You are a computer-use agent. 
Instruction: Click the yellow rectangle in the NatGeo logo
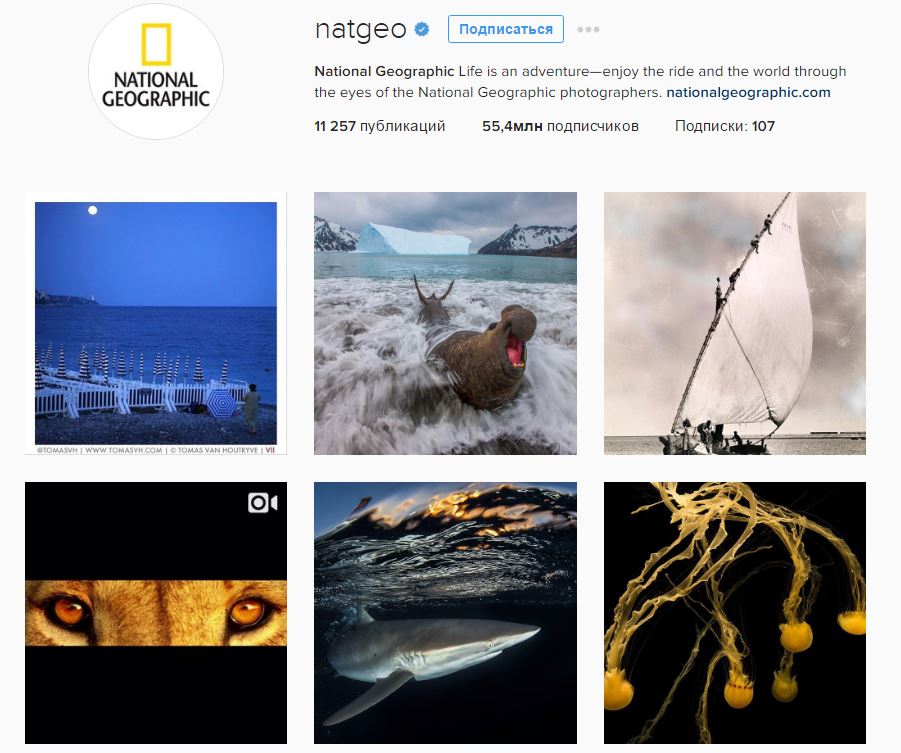point(156,44)
